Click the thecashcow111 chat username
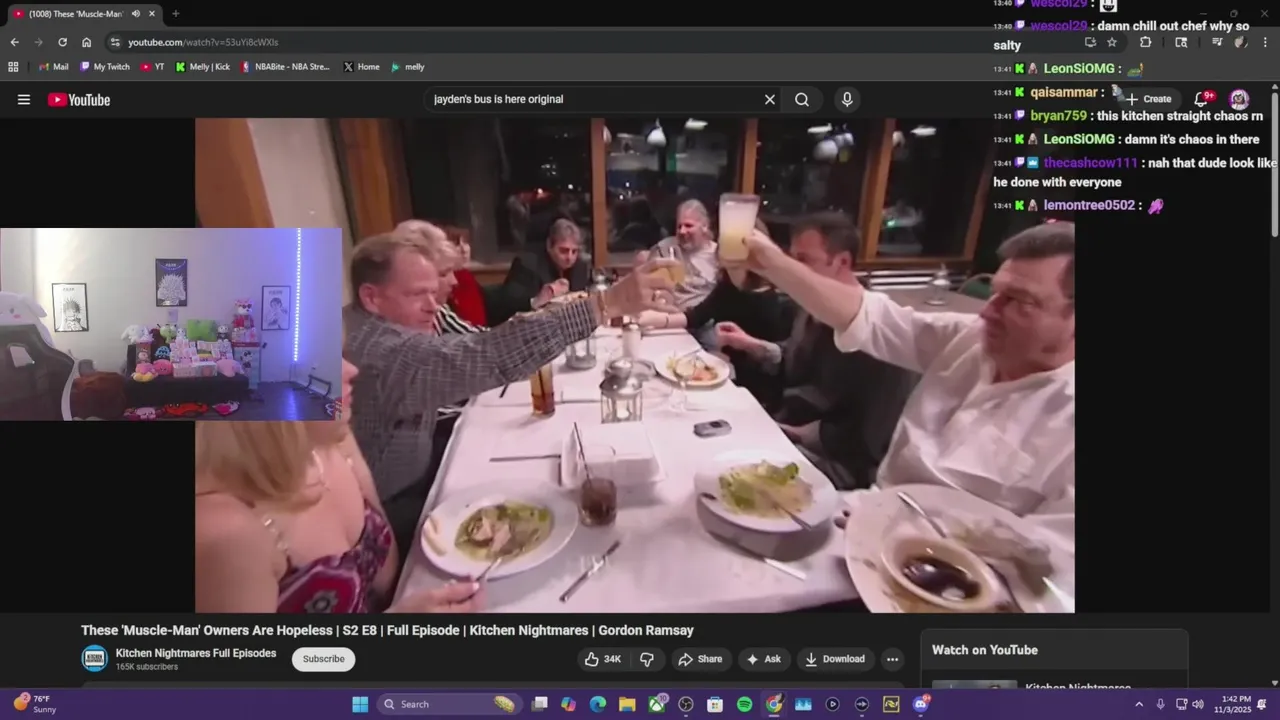1280x720 pixels. point(1090,162)
